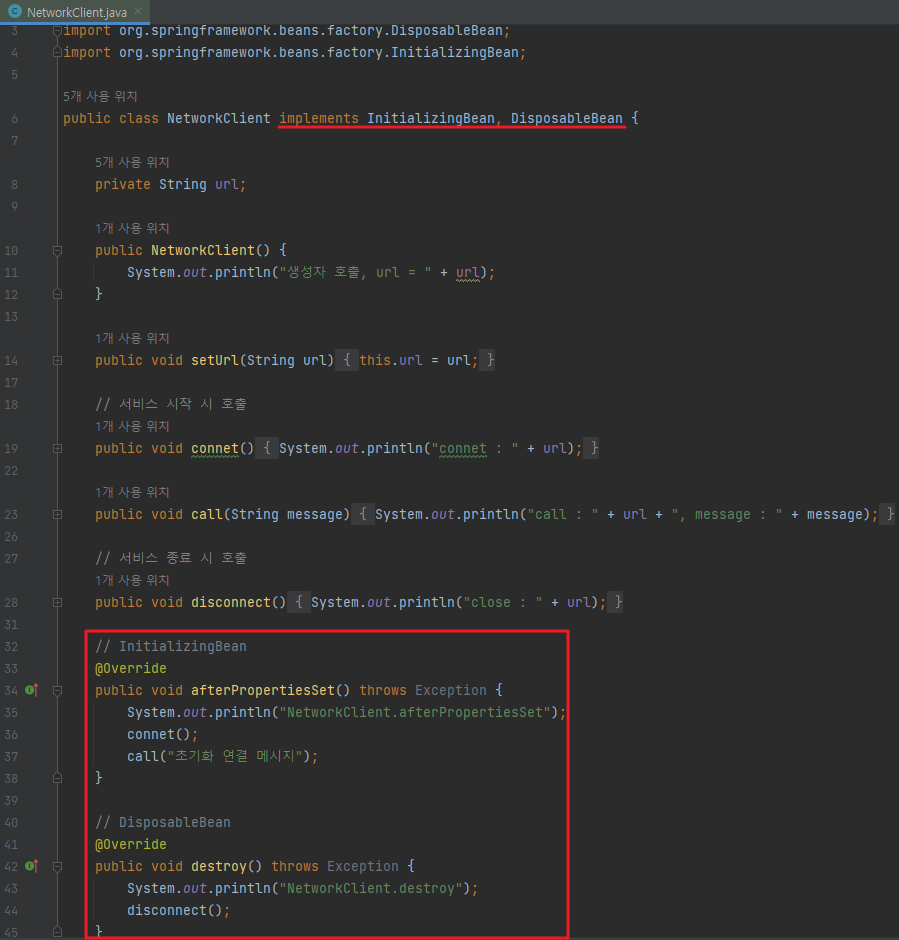Click the afterPropertiesSet method name on line 34

click(263, 690)
